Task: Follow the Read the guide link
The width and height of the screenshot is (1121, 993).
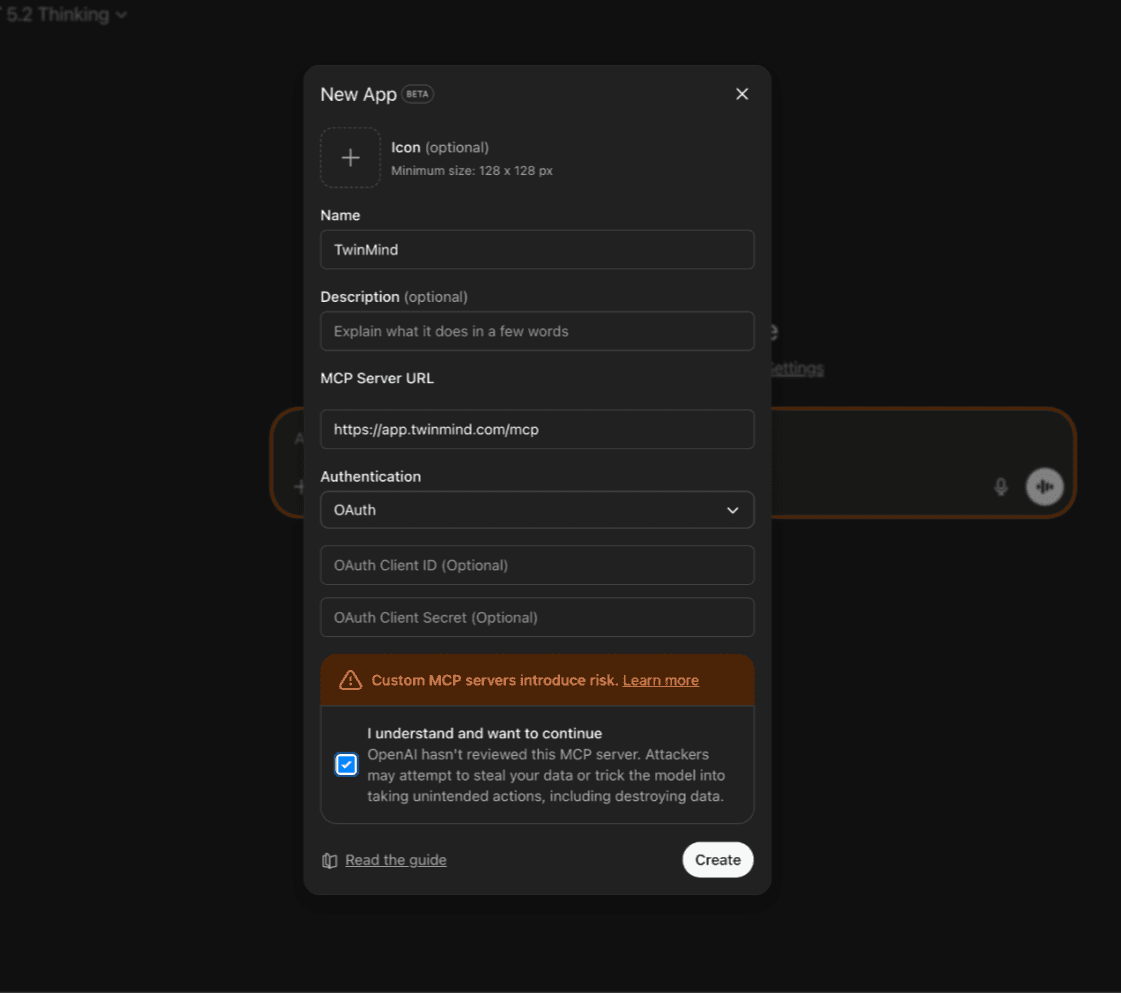Action: [x=396, y=860]
